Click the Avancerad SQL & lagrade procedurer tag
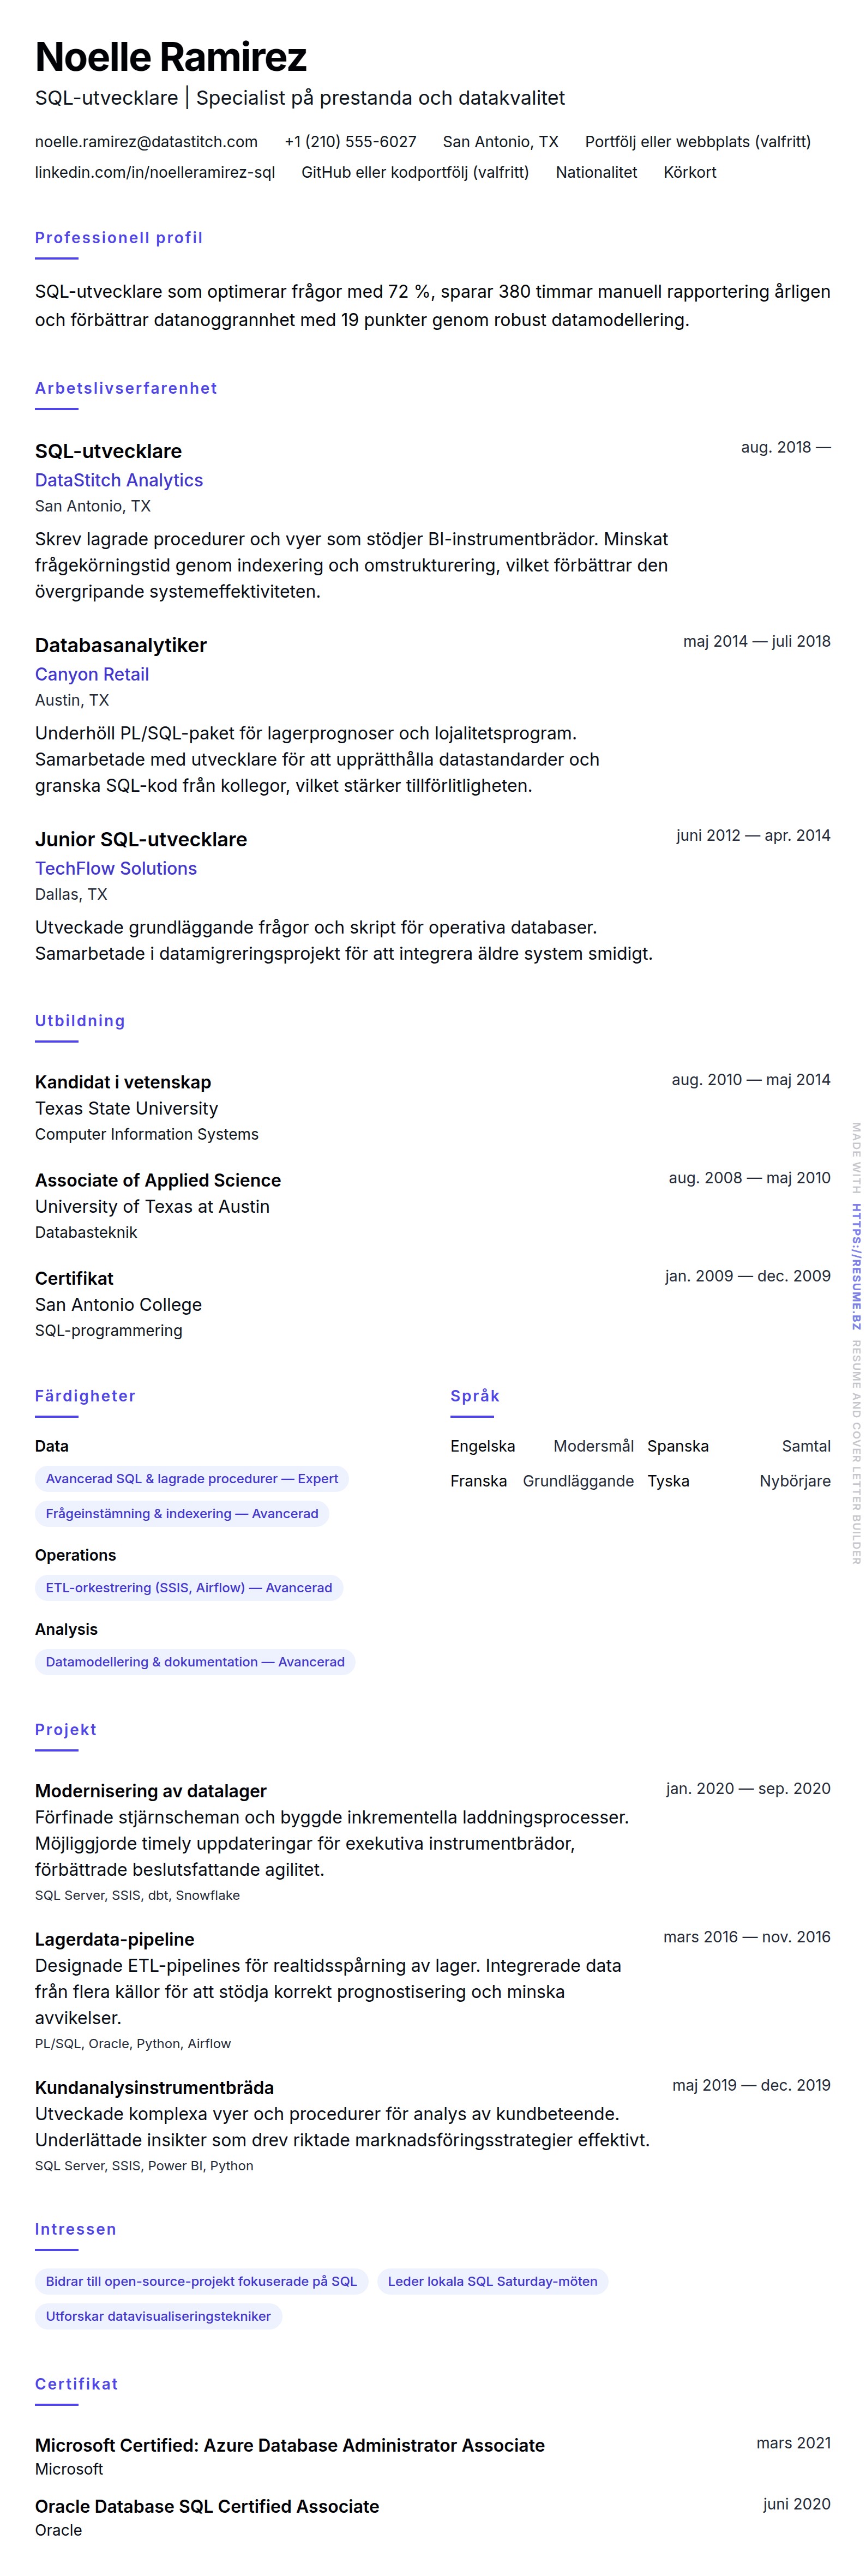Image resolution: width=866 pixels, height=2576 pixels. (192, 1478)
